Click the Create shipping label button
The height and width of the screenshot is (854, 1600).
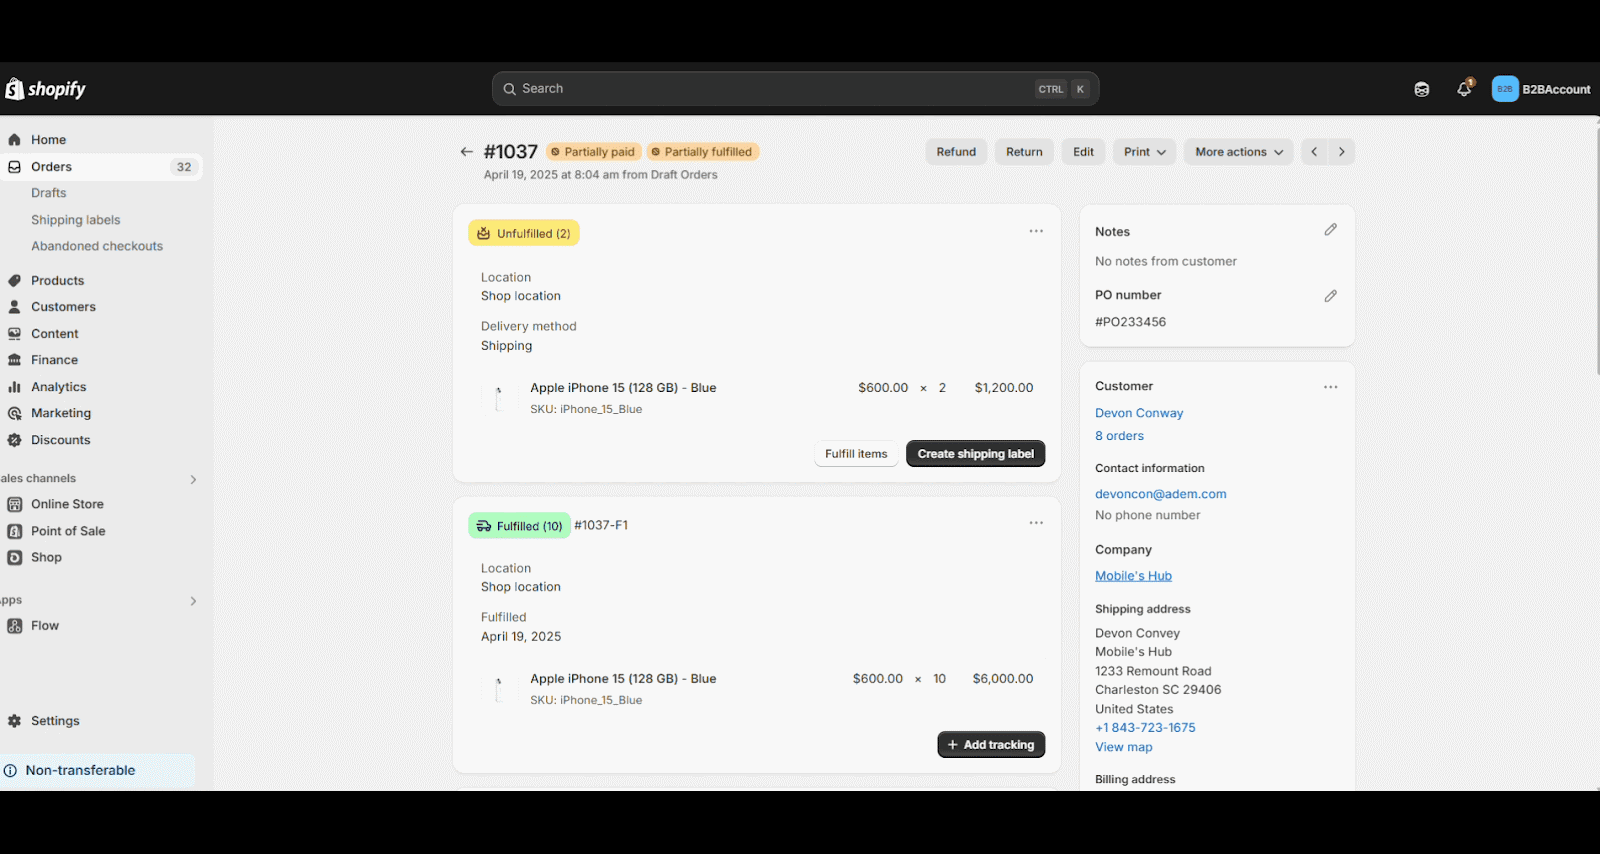tap(975, 454)
